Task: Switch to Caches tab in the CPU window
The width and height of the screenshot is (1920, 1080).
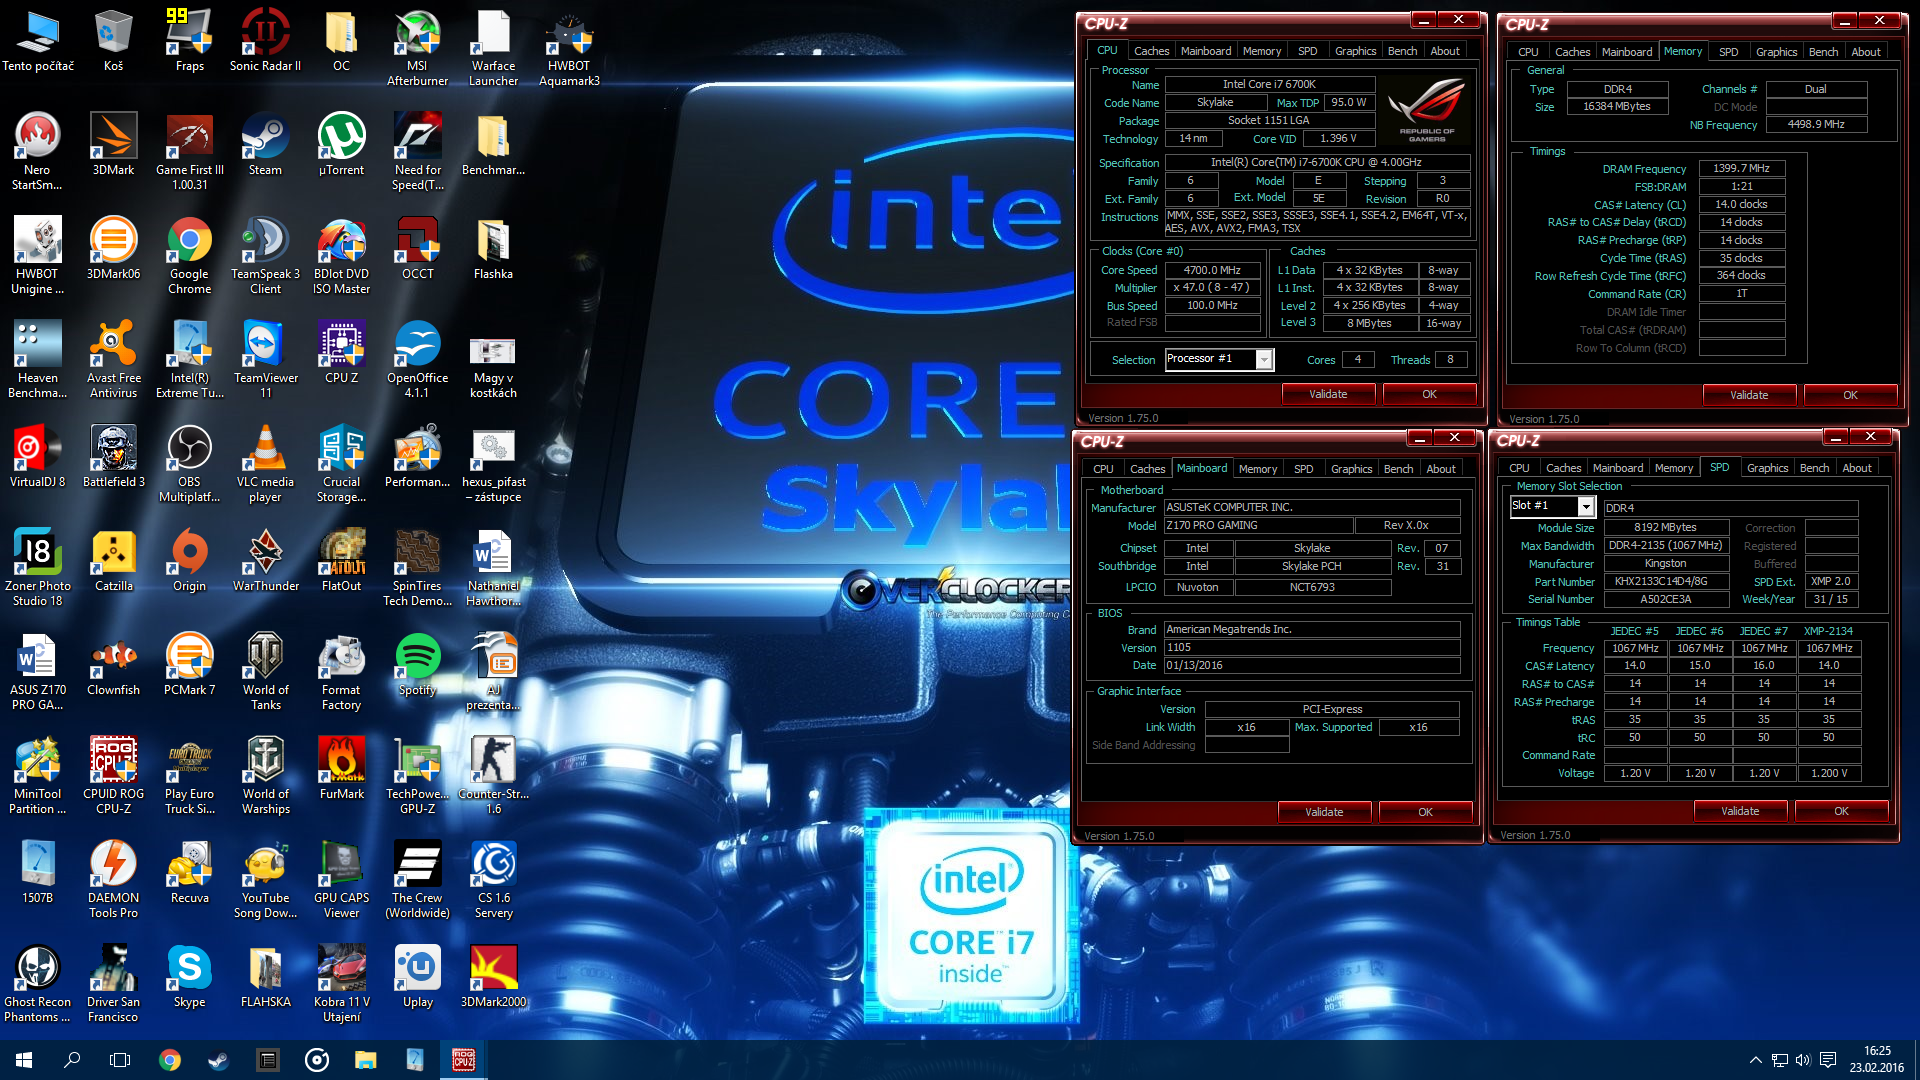Action: click(1151, 51)
